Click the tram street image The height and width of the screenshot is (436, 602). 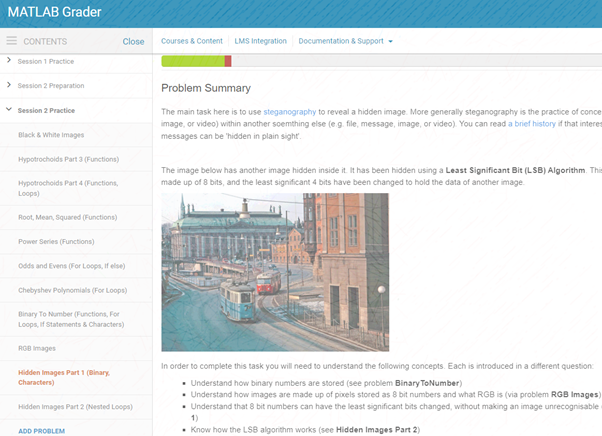[275, 272]
